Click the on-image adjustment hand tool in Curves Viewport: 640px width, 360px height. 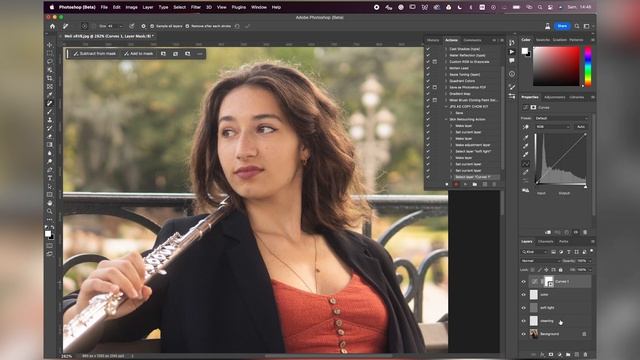(526, 127)
